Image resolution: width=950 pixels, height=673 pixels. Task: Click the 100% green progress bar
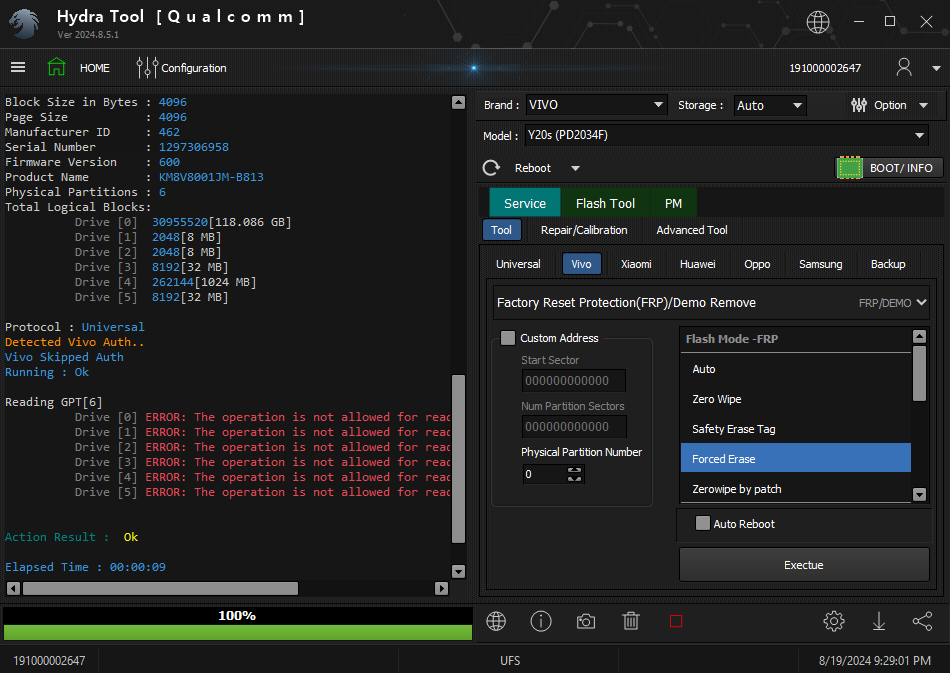pyautogui.click(x=238, y=632)
